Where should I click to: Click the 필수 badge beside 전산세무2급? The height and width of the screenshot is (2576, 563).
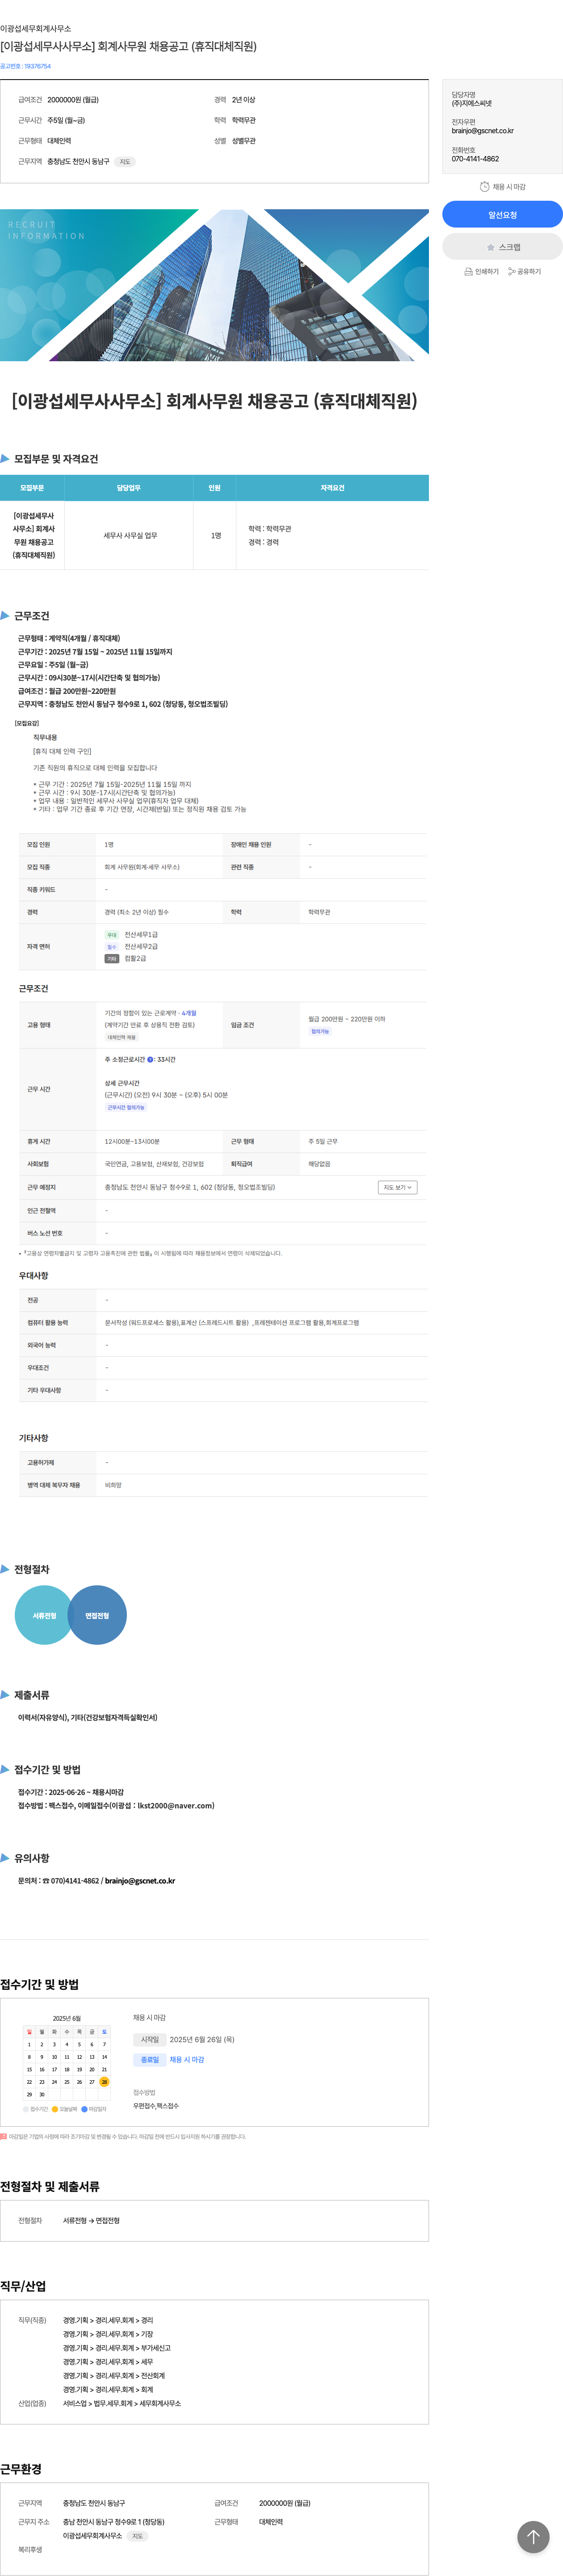112,947
